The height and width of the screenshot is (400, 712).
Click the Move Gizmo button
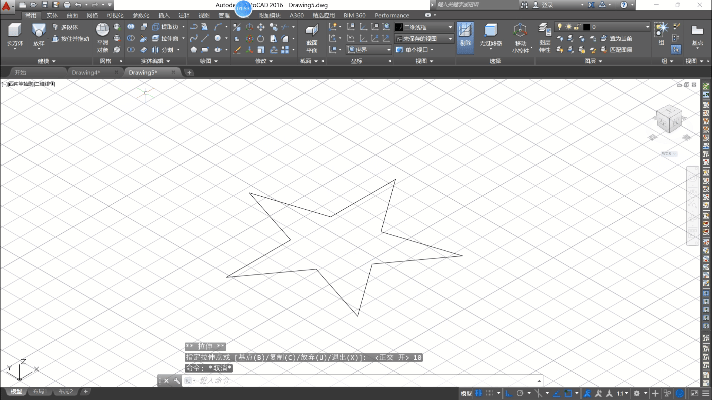pyautogui.click(x=520, y=38)
